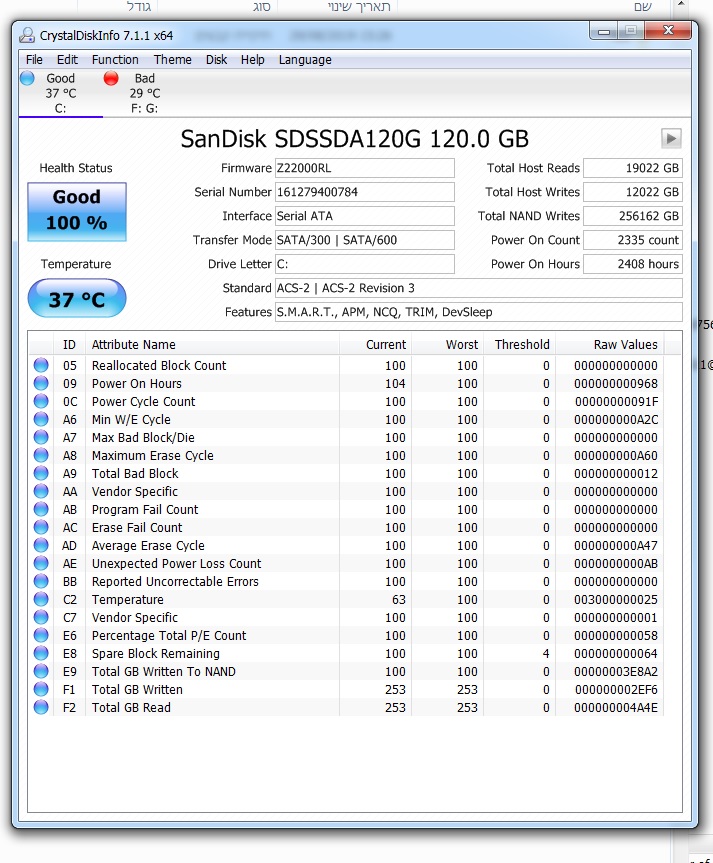This screenshot has height=863, width=713.
Task: Click the current value 63 for Temperature
Action: click(x=399, y=599)
